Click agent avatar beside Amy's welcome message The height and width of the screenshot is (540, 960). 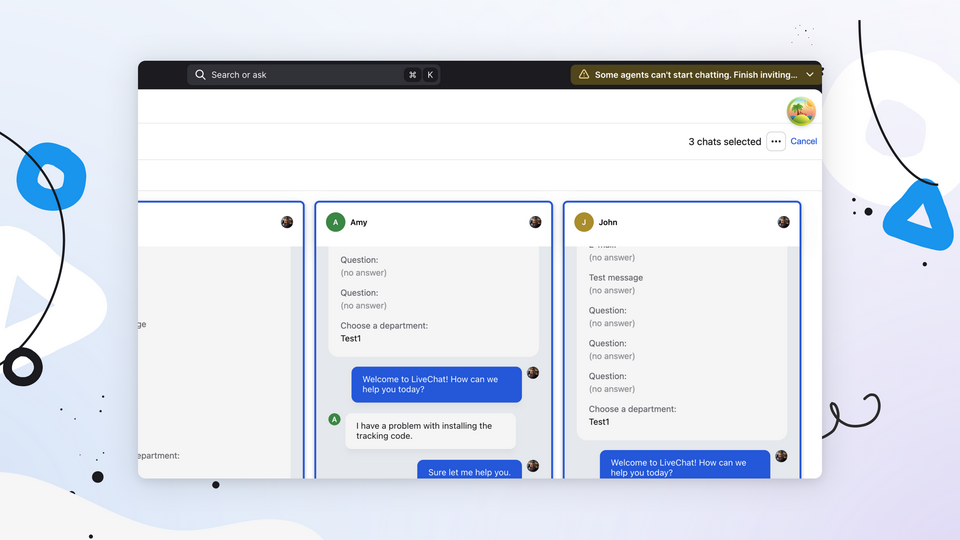click(x=533, y=373)
